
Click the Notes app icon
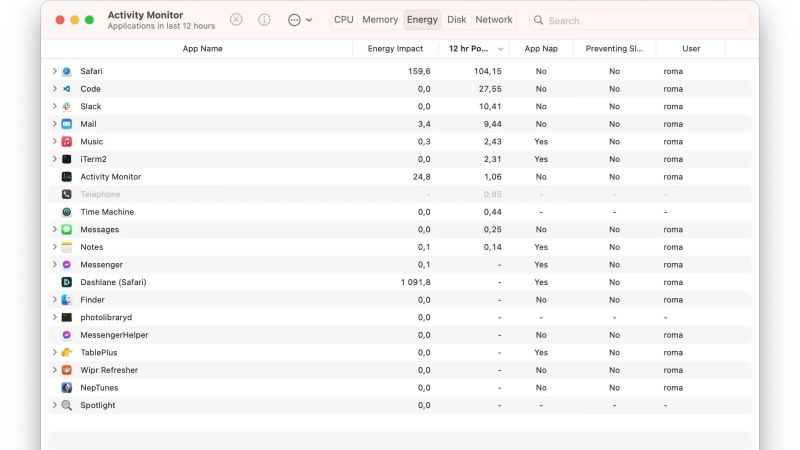click(x=67, y=247)
